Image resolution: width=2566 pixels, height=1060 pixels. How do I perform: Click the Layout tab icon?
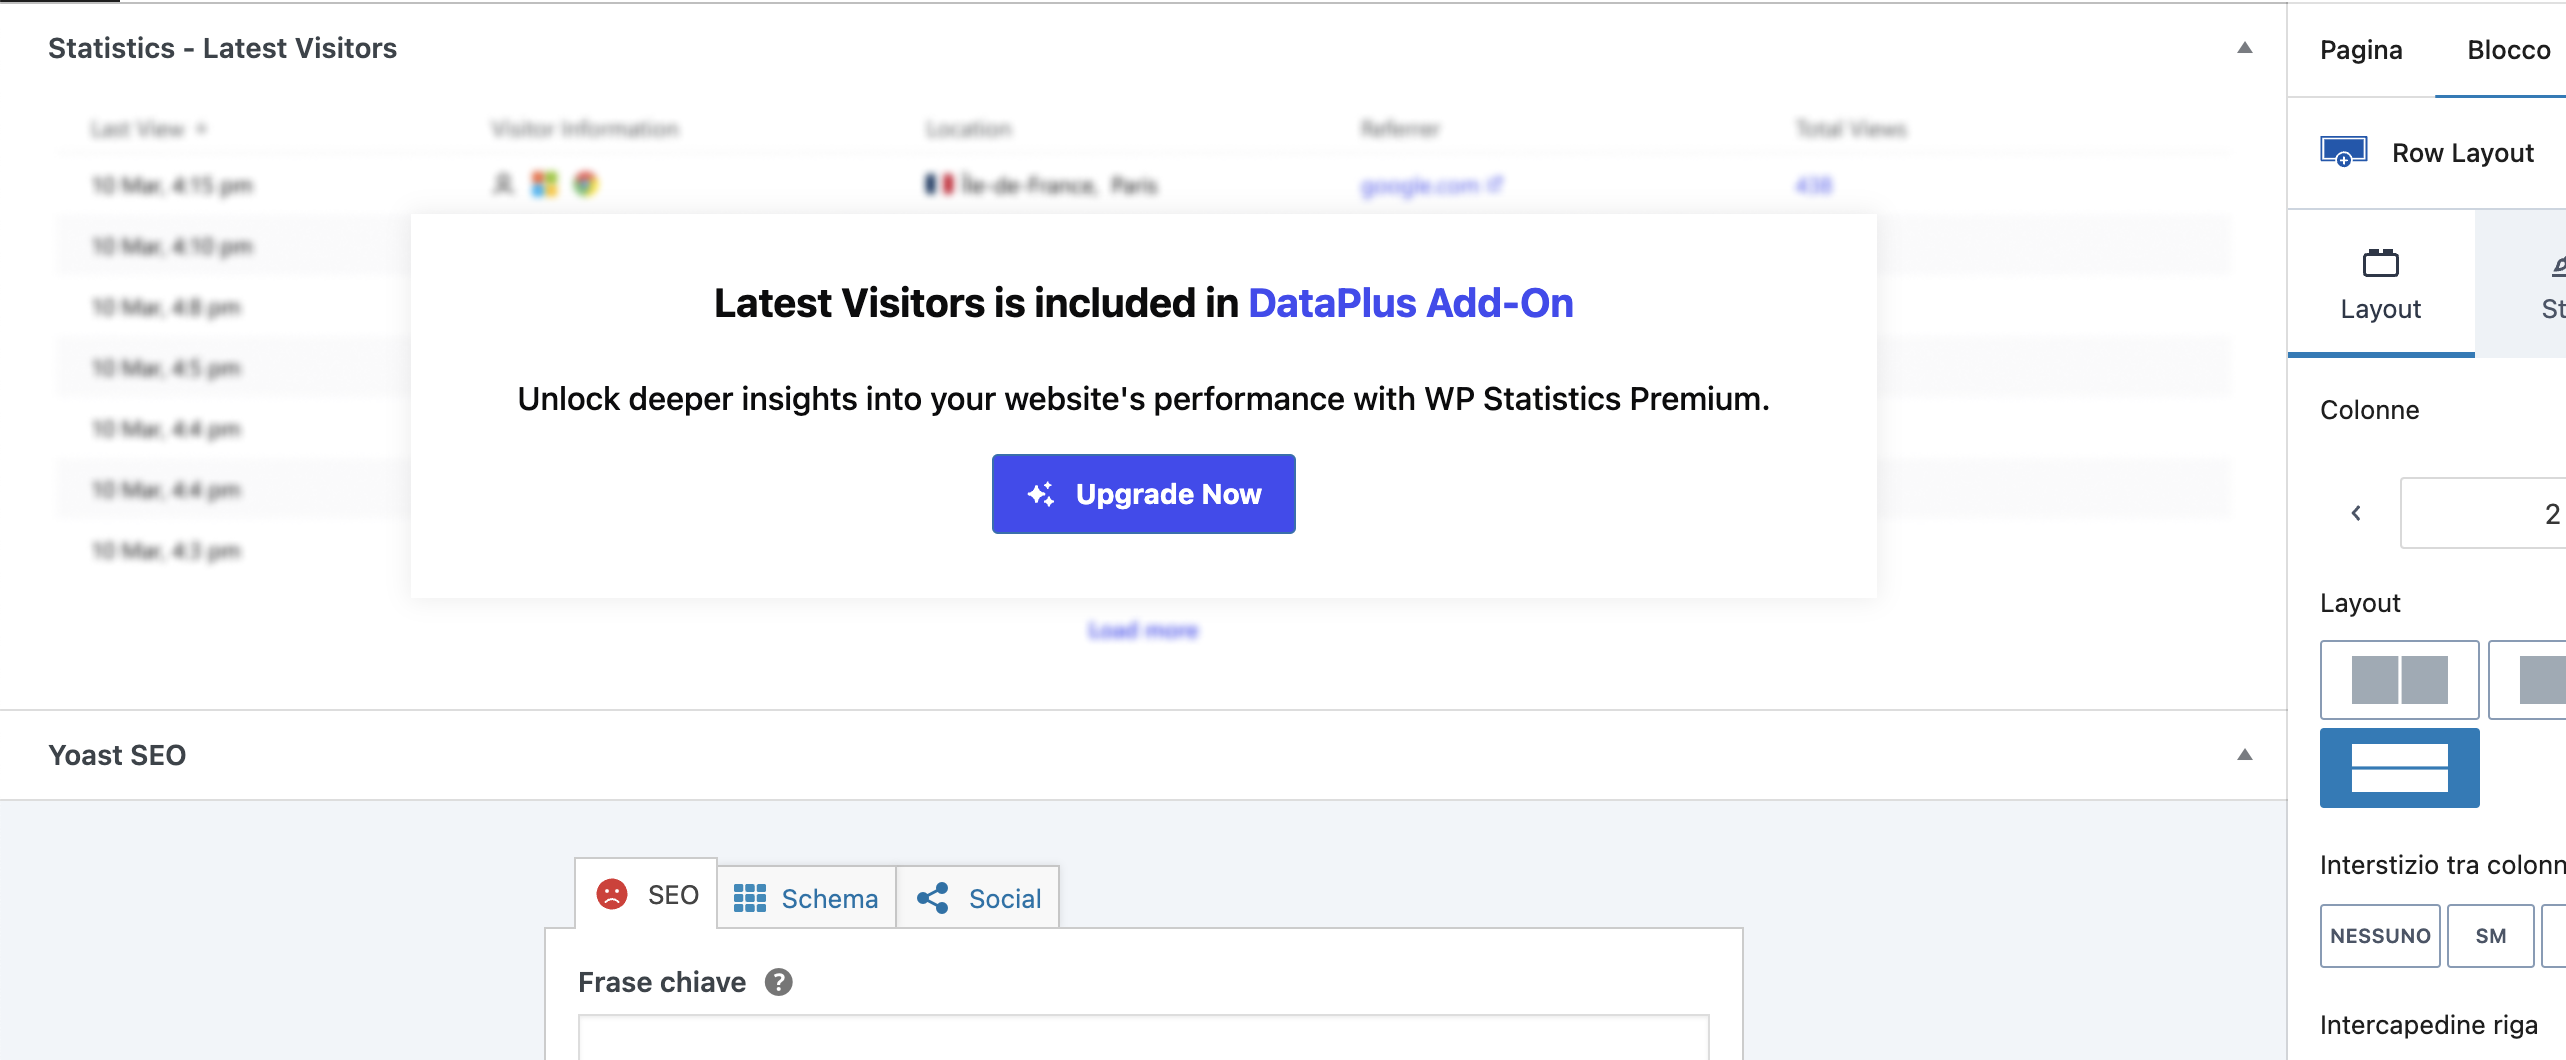(2380, 264)
